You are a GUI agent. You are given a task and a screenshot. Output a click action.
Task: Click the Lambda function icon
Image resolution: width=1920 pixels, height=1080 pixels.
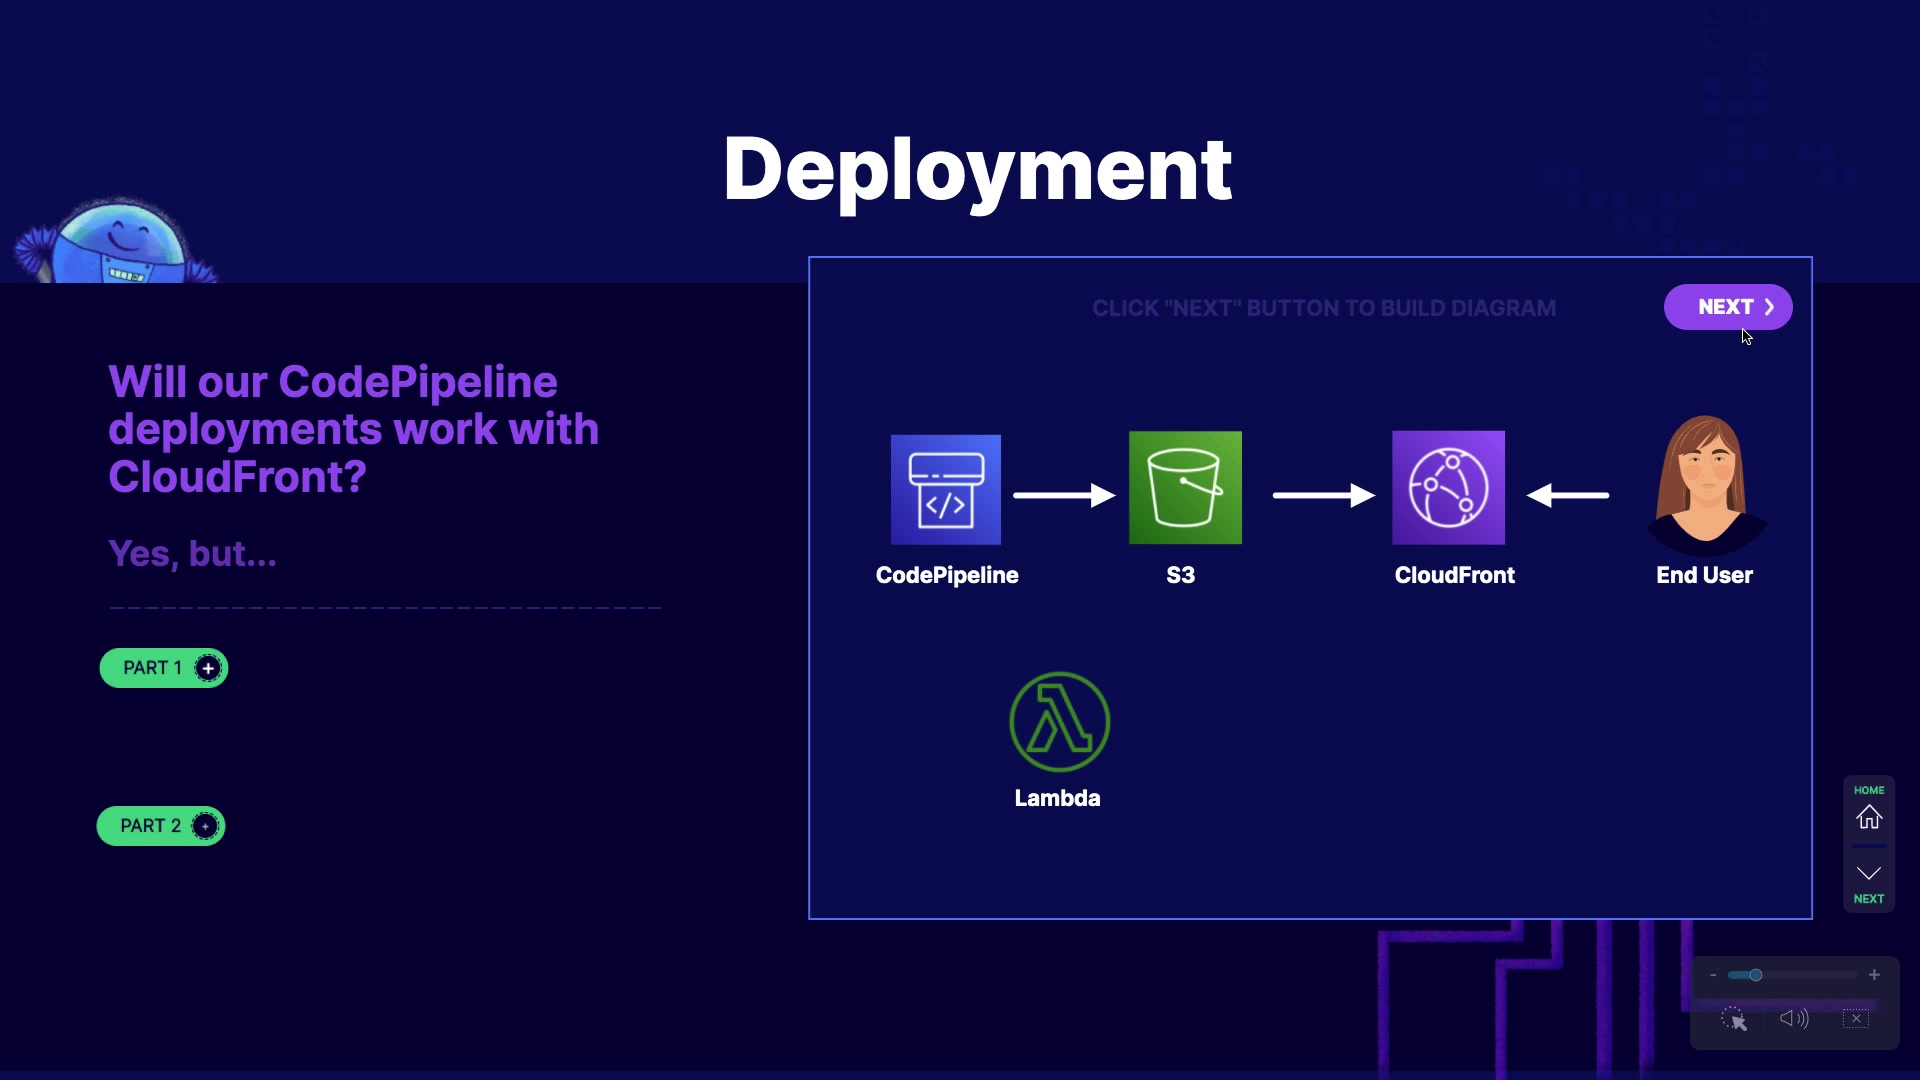pos(1059,722)
